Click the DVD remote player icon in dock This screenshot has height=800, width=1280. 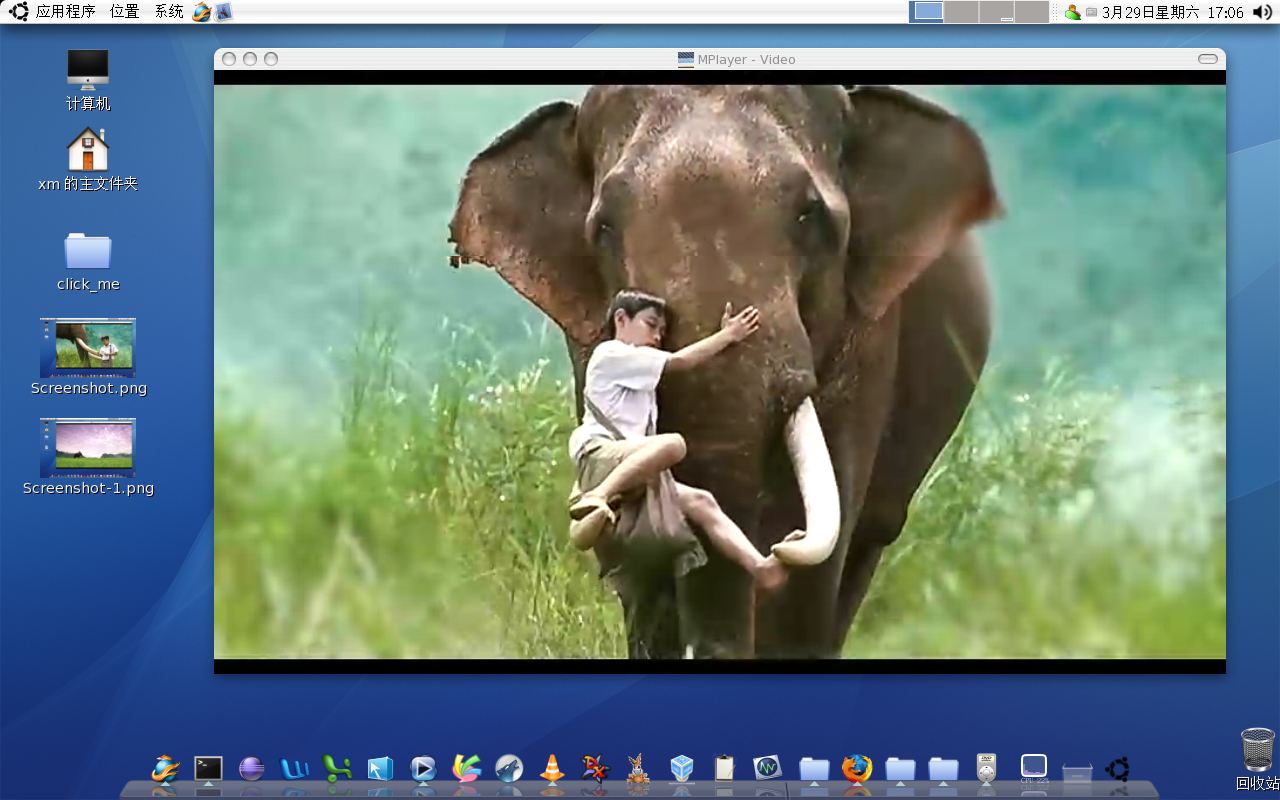[x=987, y=768]
